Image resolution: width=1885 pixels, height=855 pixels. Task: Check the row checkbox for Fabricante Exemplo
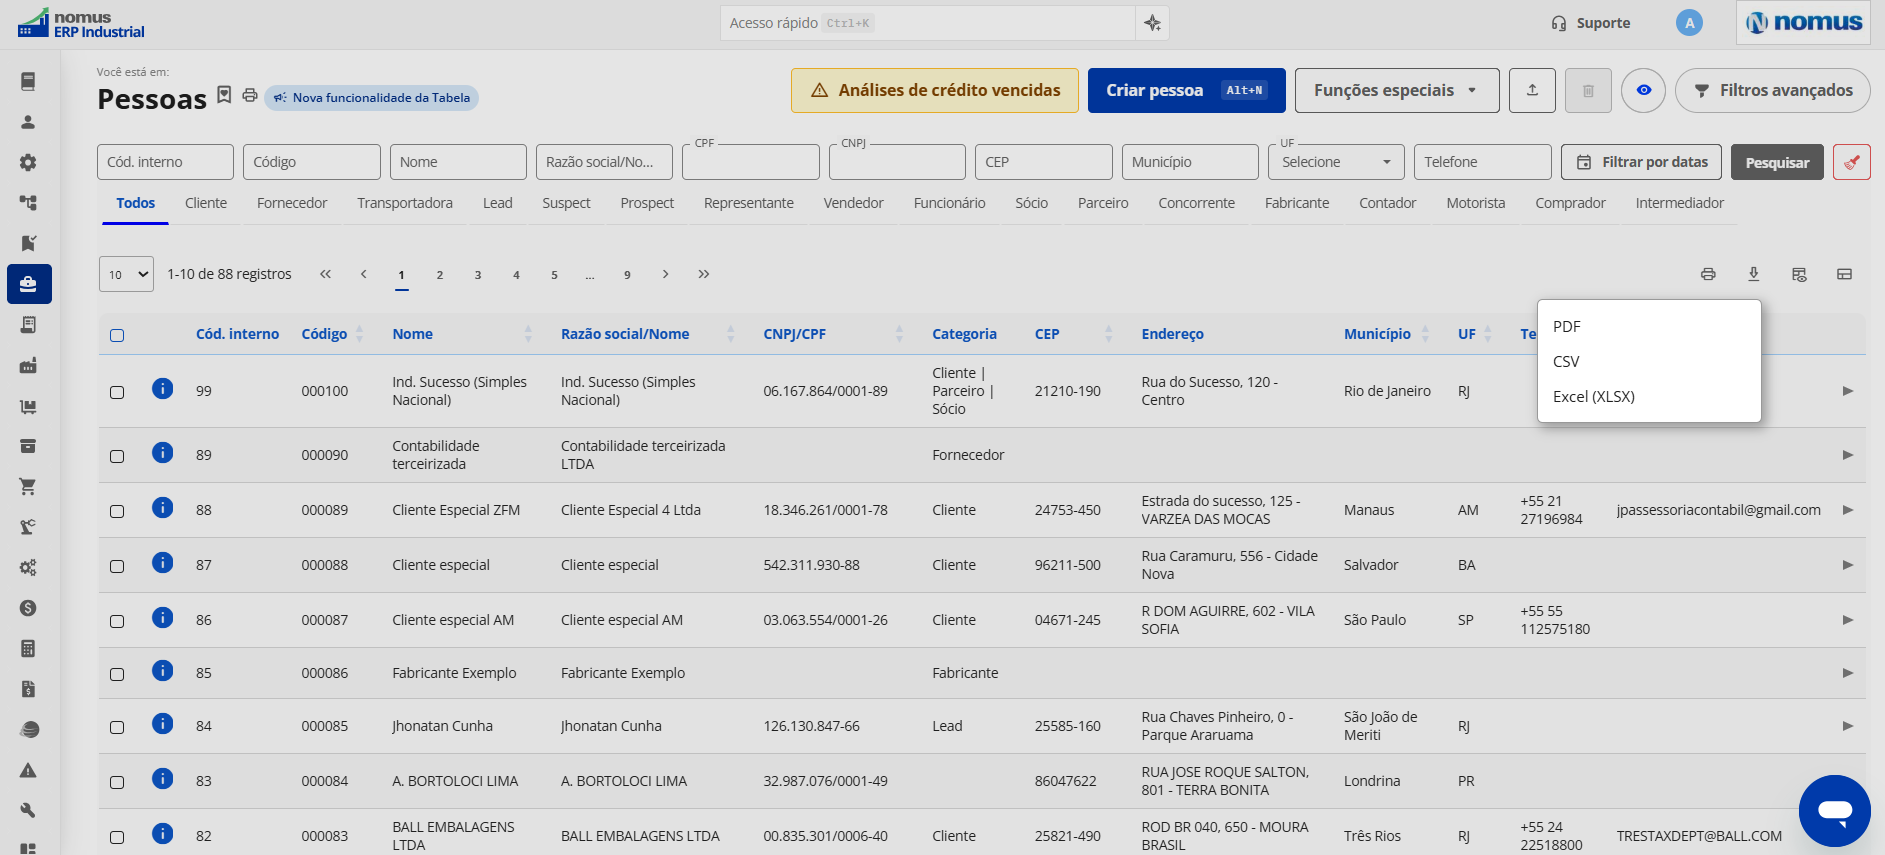click(x=117, y=674)
